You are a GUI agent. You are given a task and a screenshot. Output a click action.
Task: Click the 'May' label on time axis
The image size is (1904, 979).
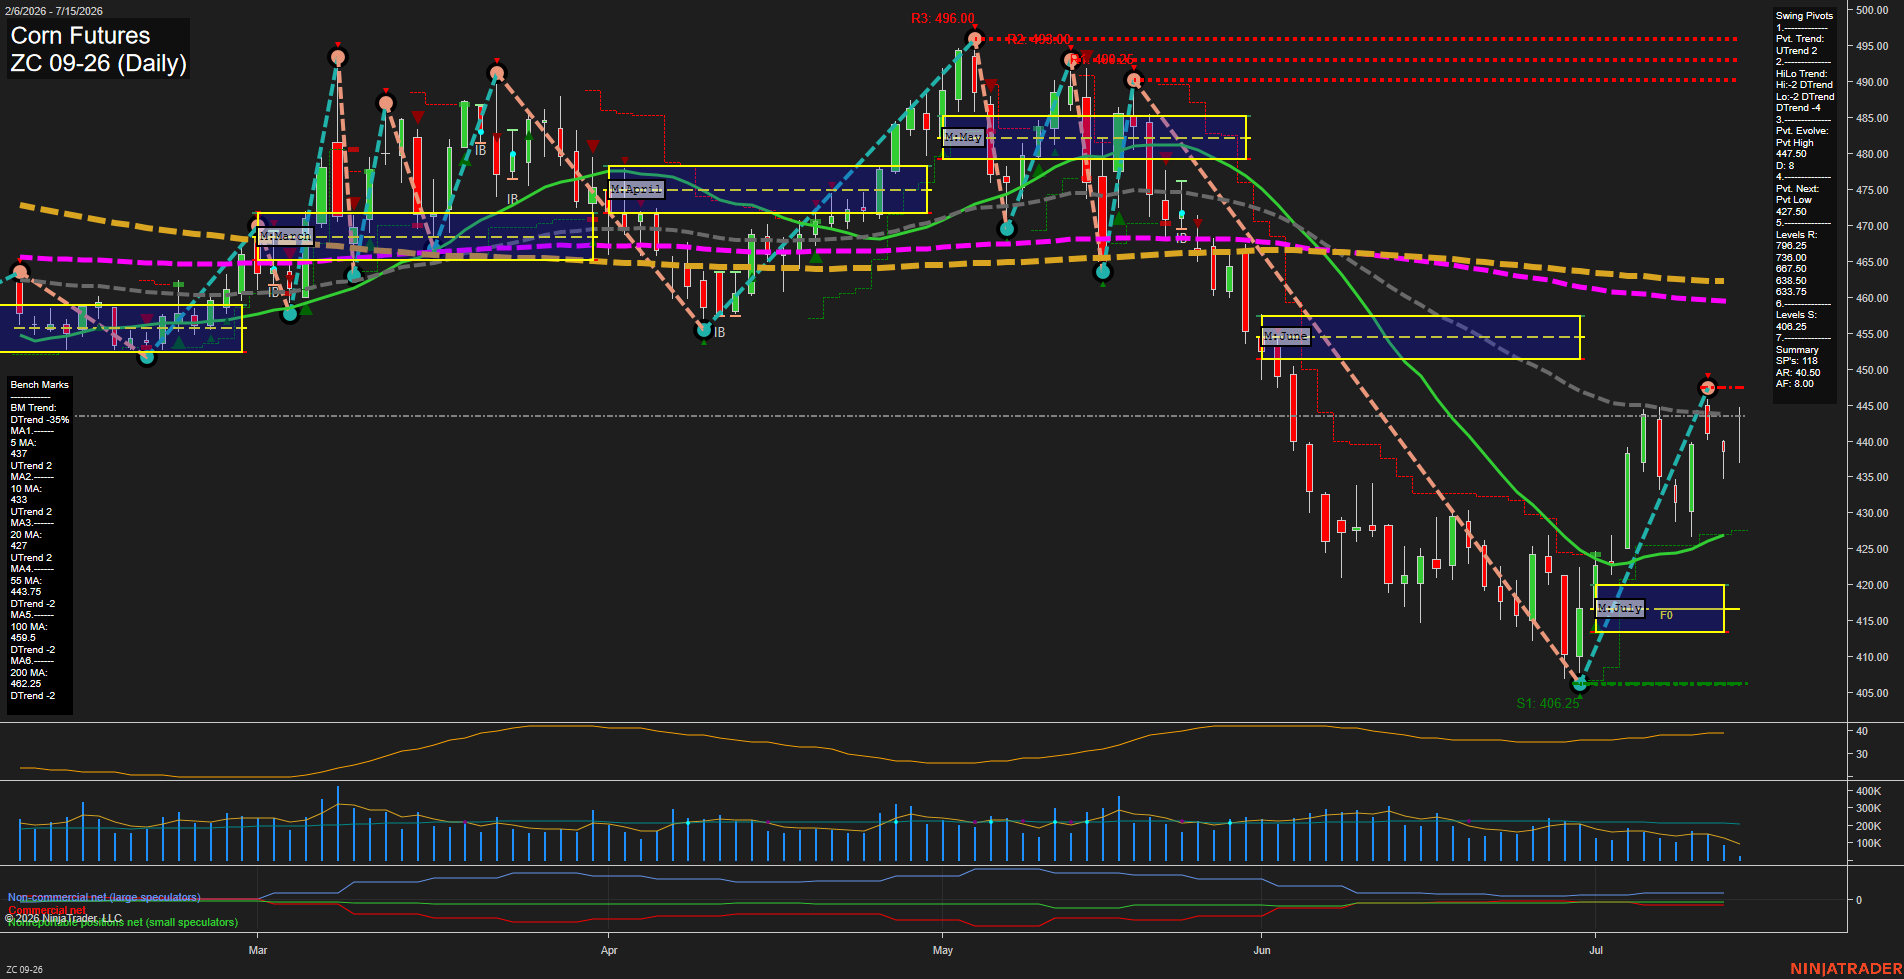pyautogui.click(x=943, y=950)
